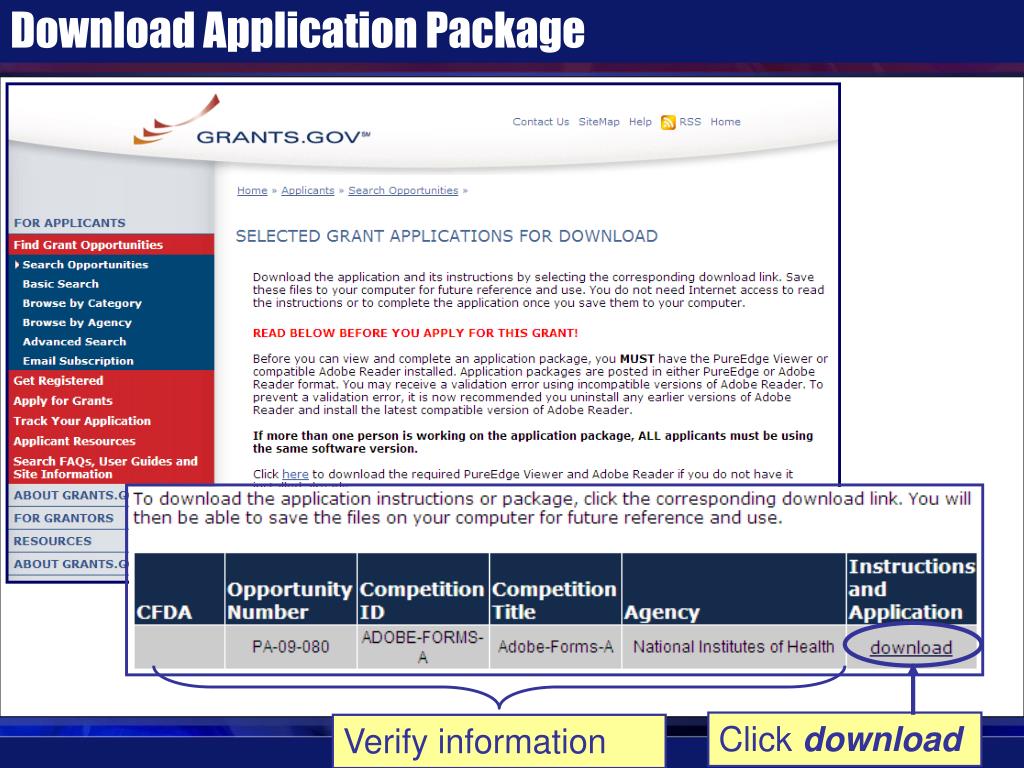Select the ADOBE-FORMS-A competition ID cell

coord(423,647)
